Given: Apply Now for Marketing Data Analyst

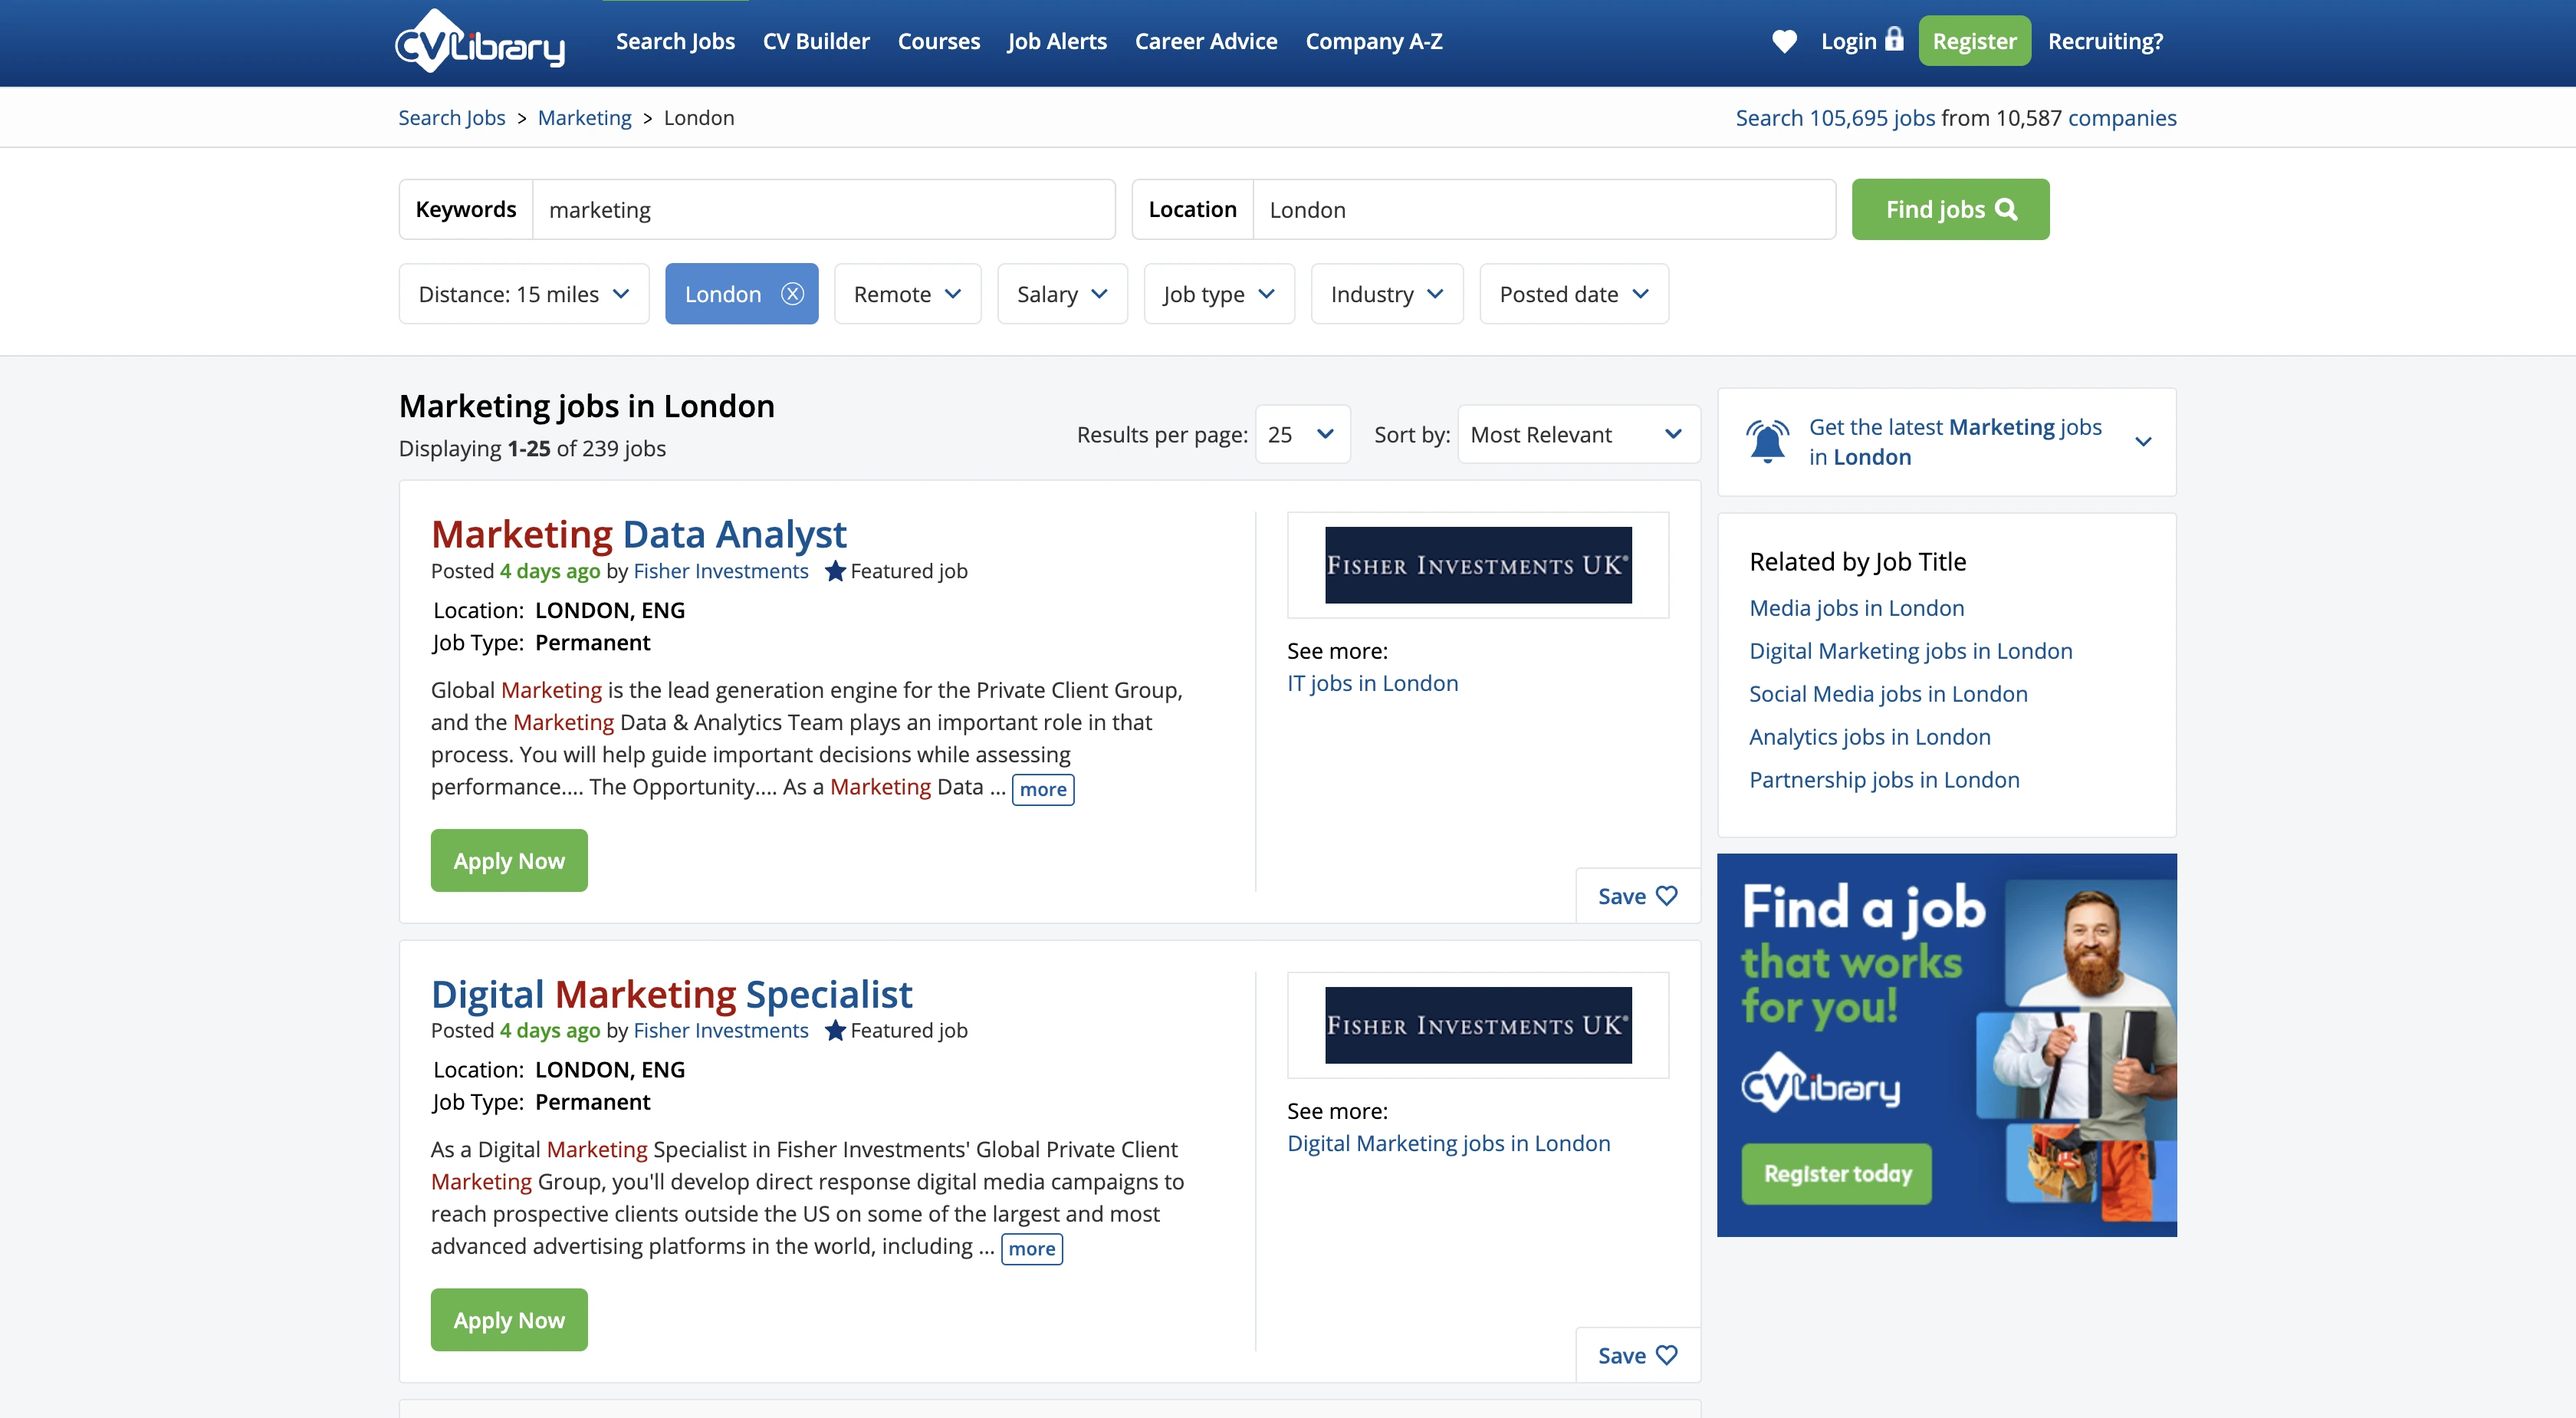Looking at the screenshot, I should pyautogui.click(x=508, y=861).
